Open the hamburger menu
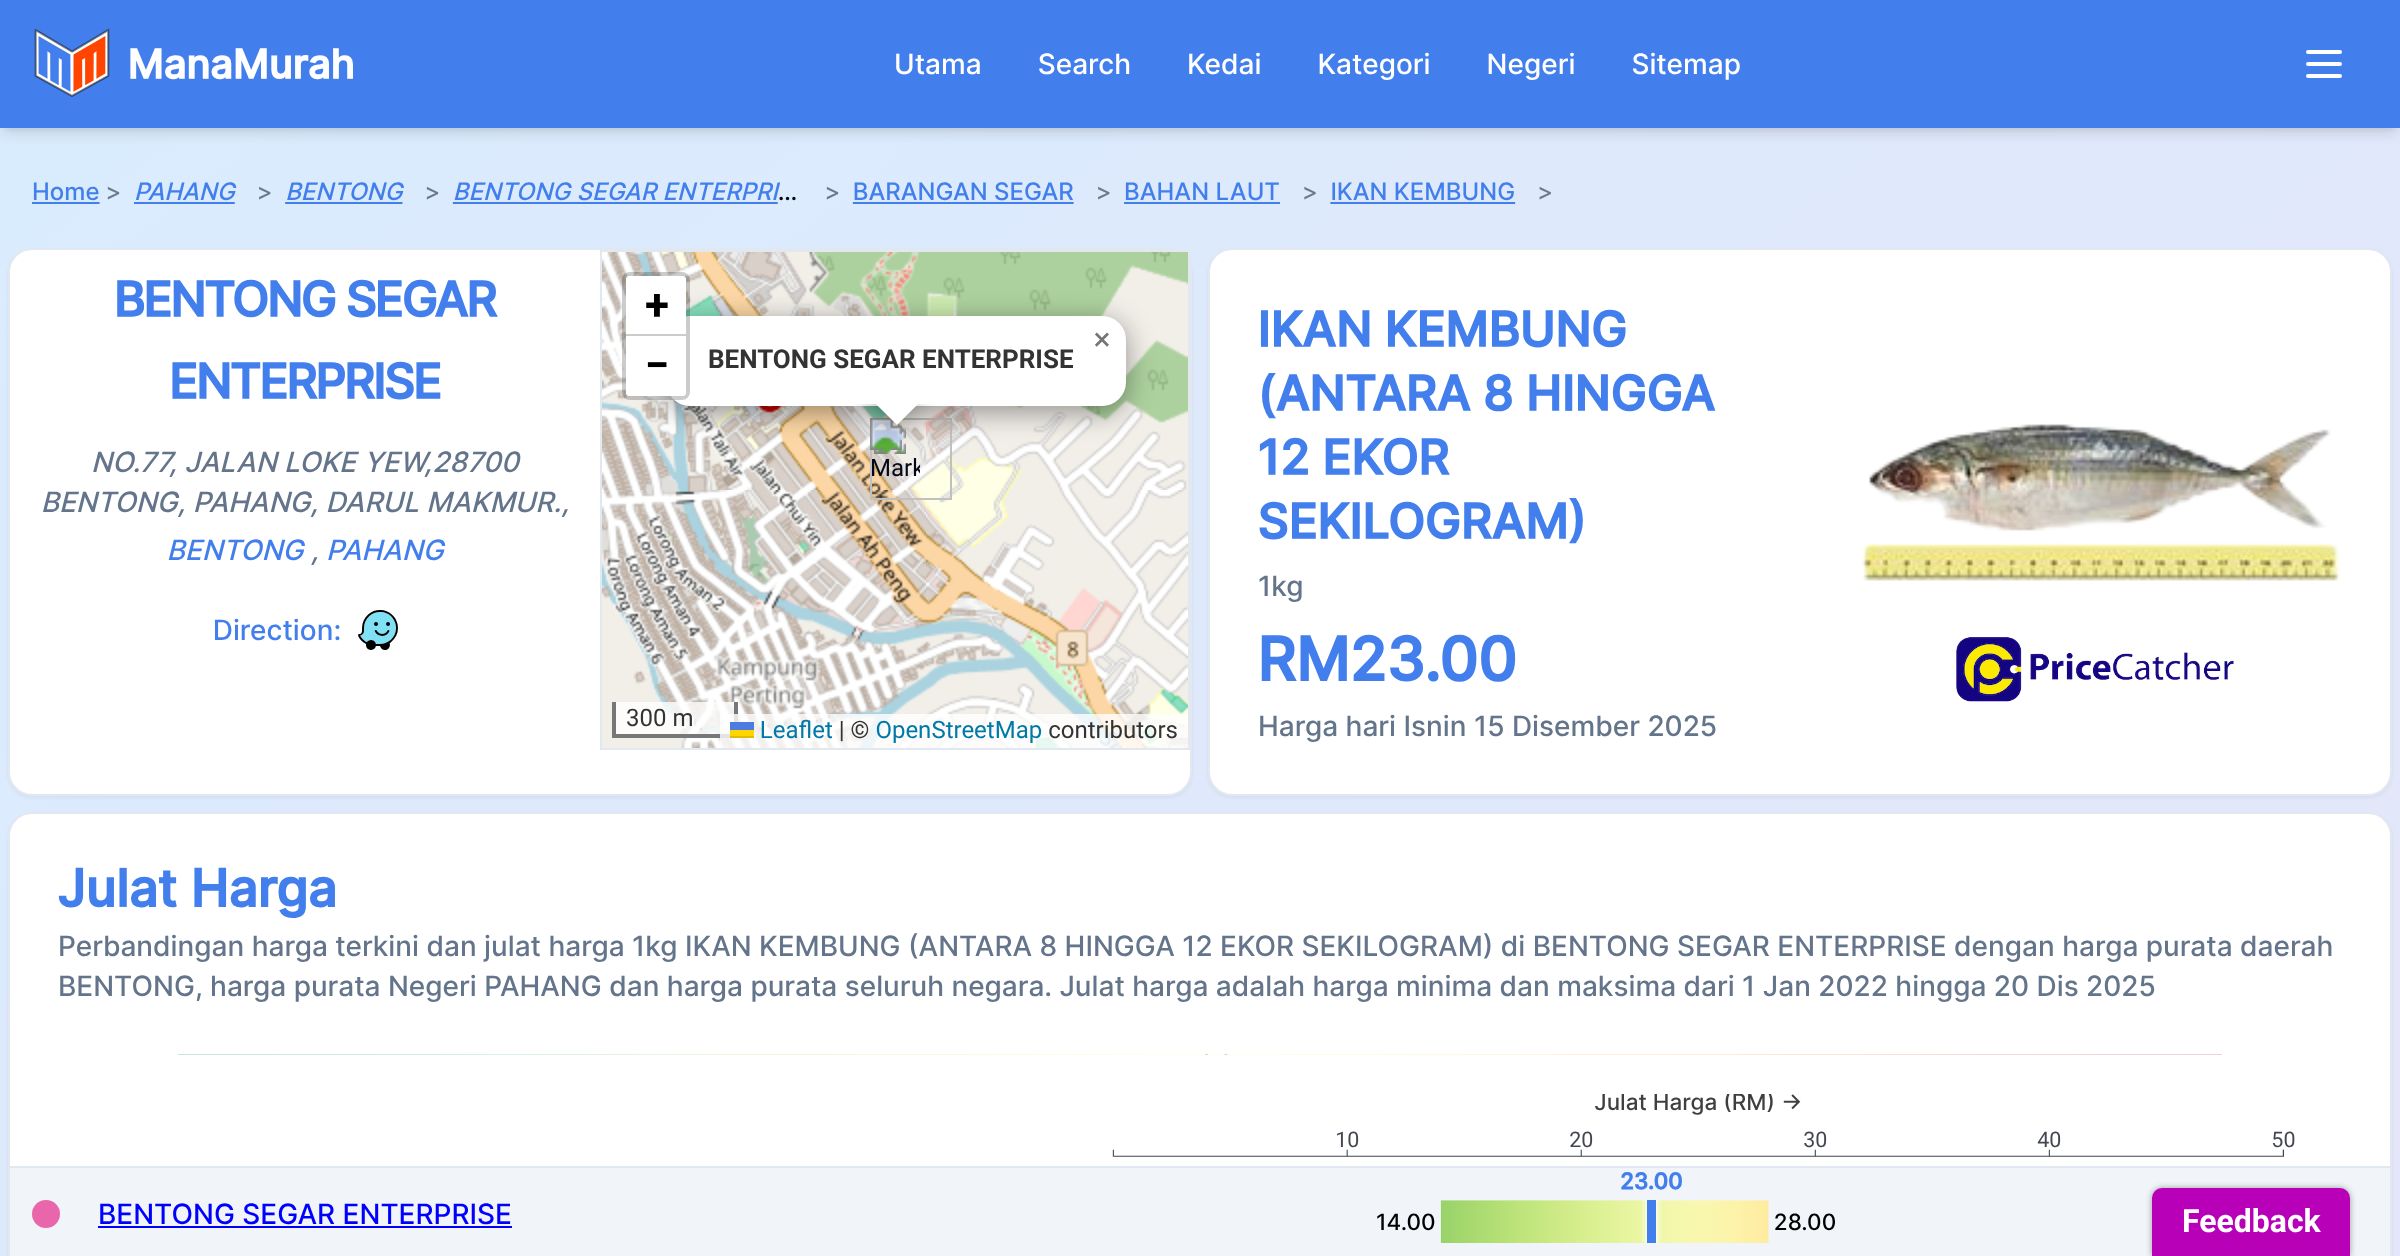2400x1256 pixels. pyautogui.click(x=2323, y=64)
